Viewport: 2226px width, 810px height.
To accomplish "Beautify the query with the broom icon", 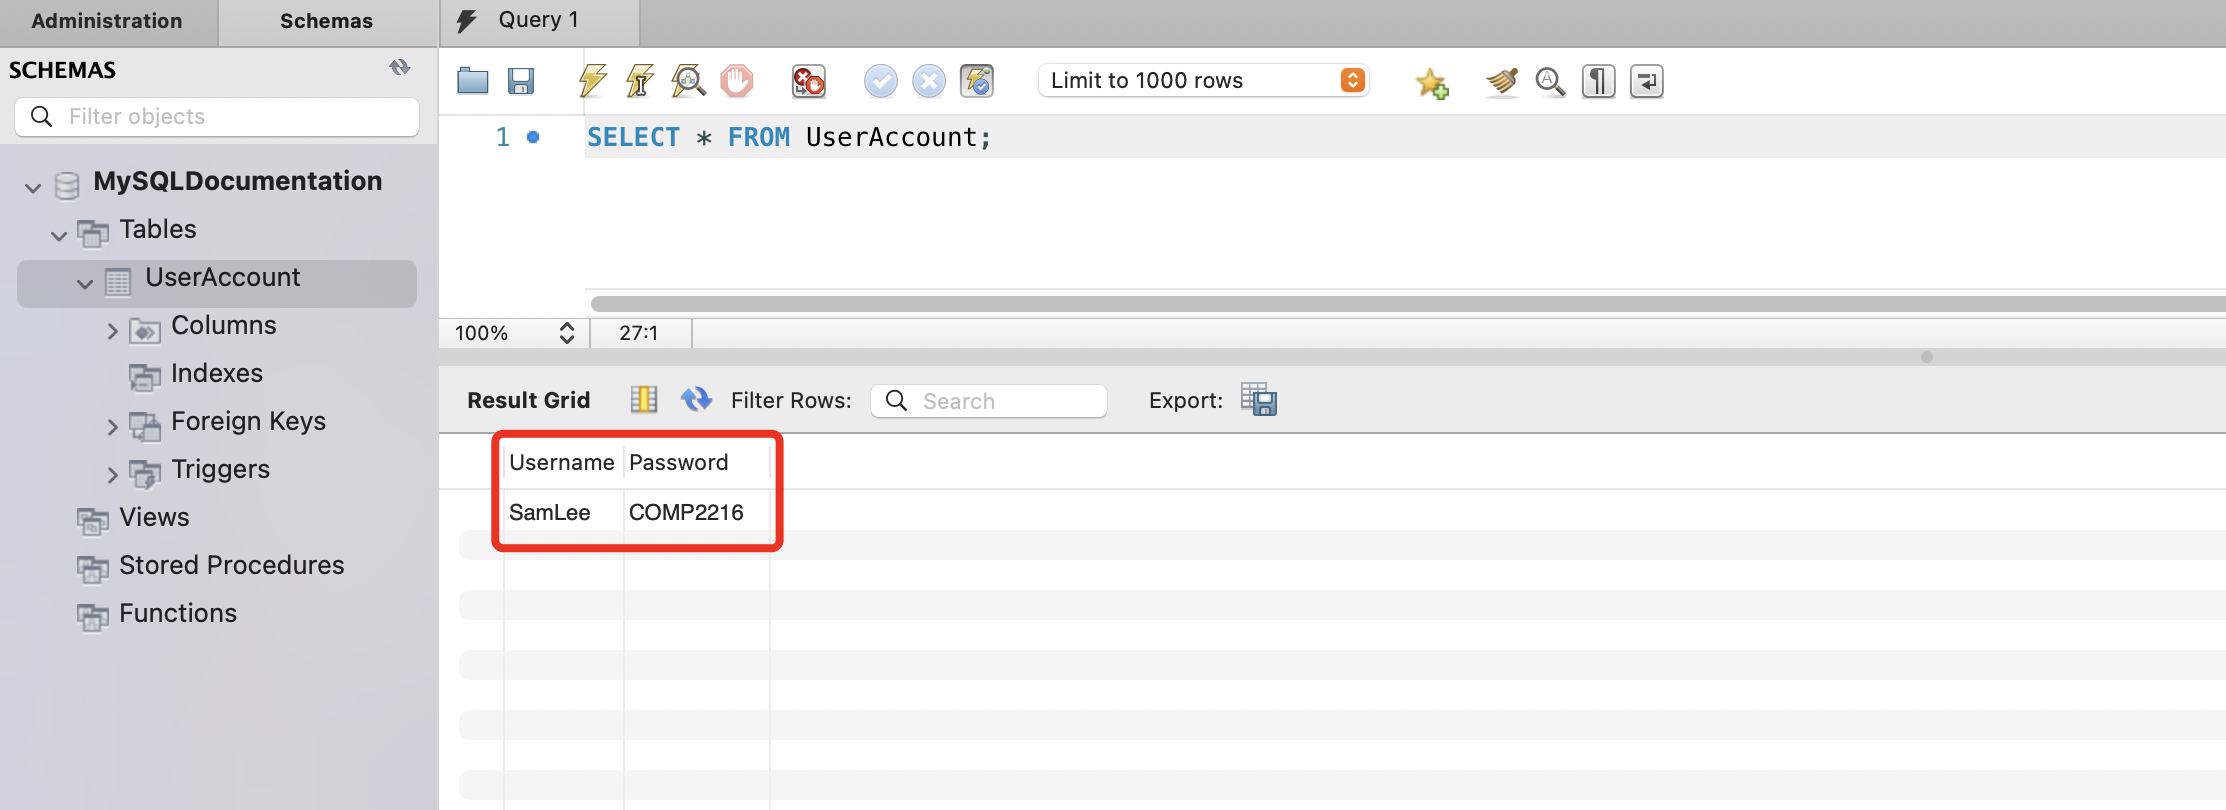I will pos(1501,81).
